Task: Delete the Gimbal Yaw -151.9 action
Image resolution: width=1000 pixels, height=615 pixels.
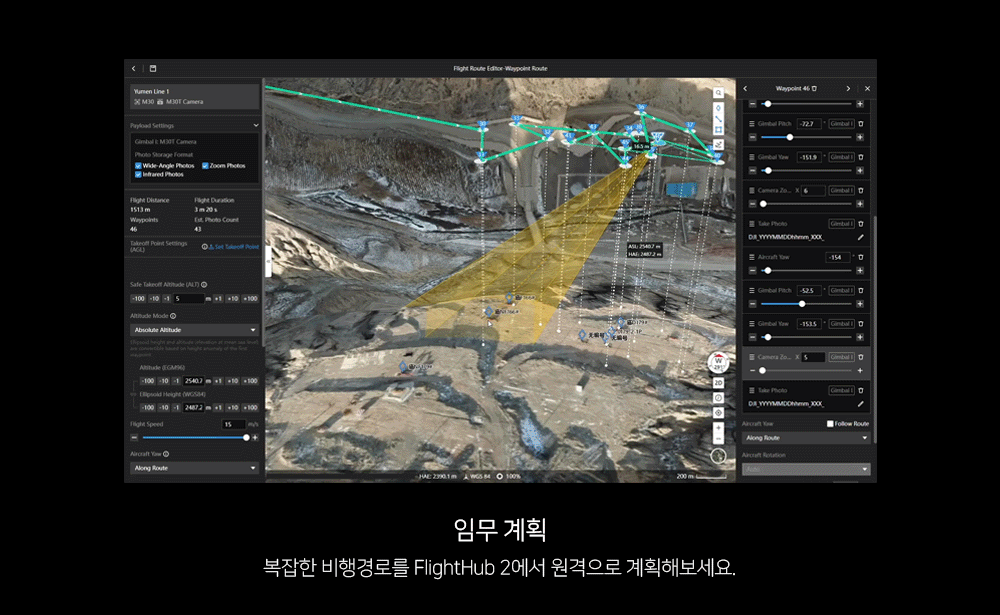Action: pyautogui.click(x=860, y=157)
